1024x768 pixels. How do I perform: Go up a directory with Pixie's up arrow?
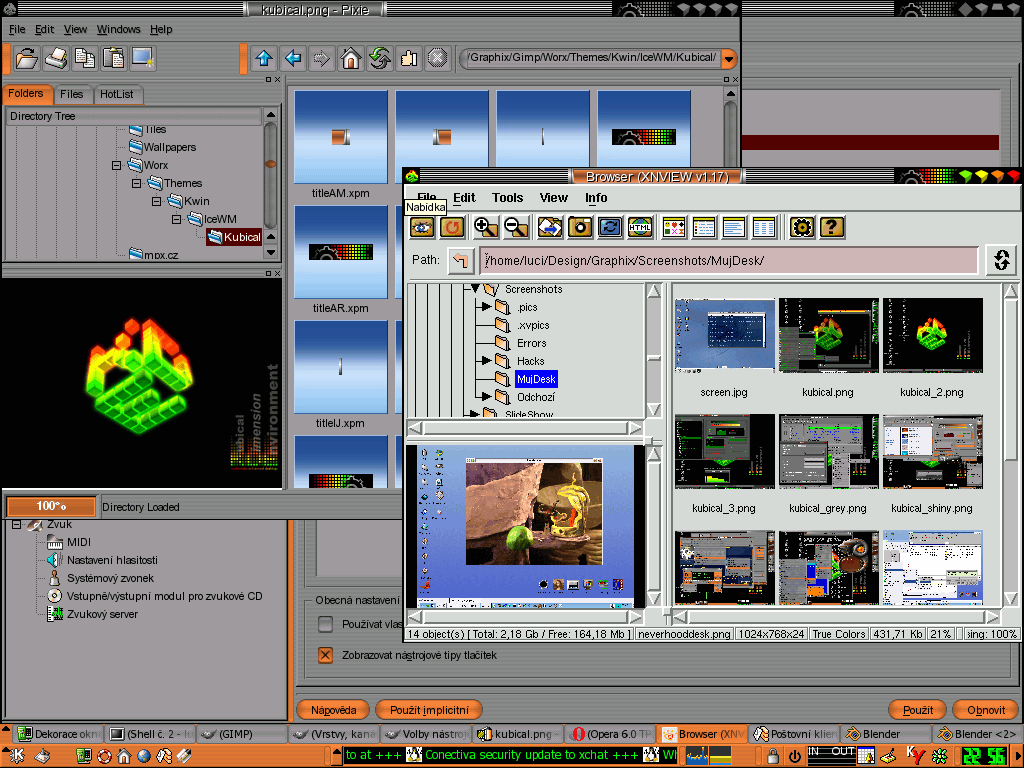tap(264, 58)
